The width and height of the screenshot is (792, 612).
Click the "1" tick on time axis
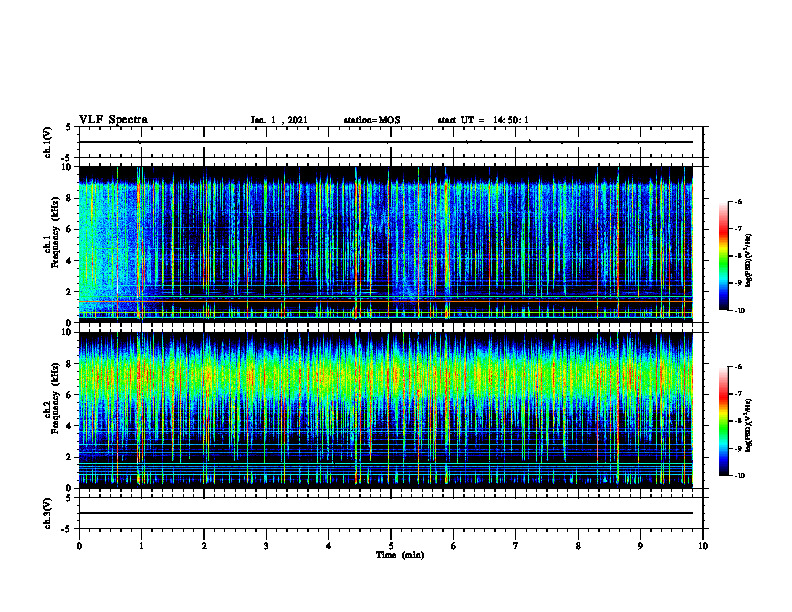click(x=141, y=546)
